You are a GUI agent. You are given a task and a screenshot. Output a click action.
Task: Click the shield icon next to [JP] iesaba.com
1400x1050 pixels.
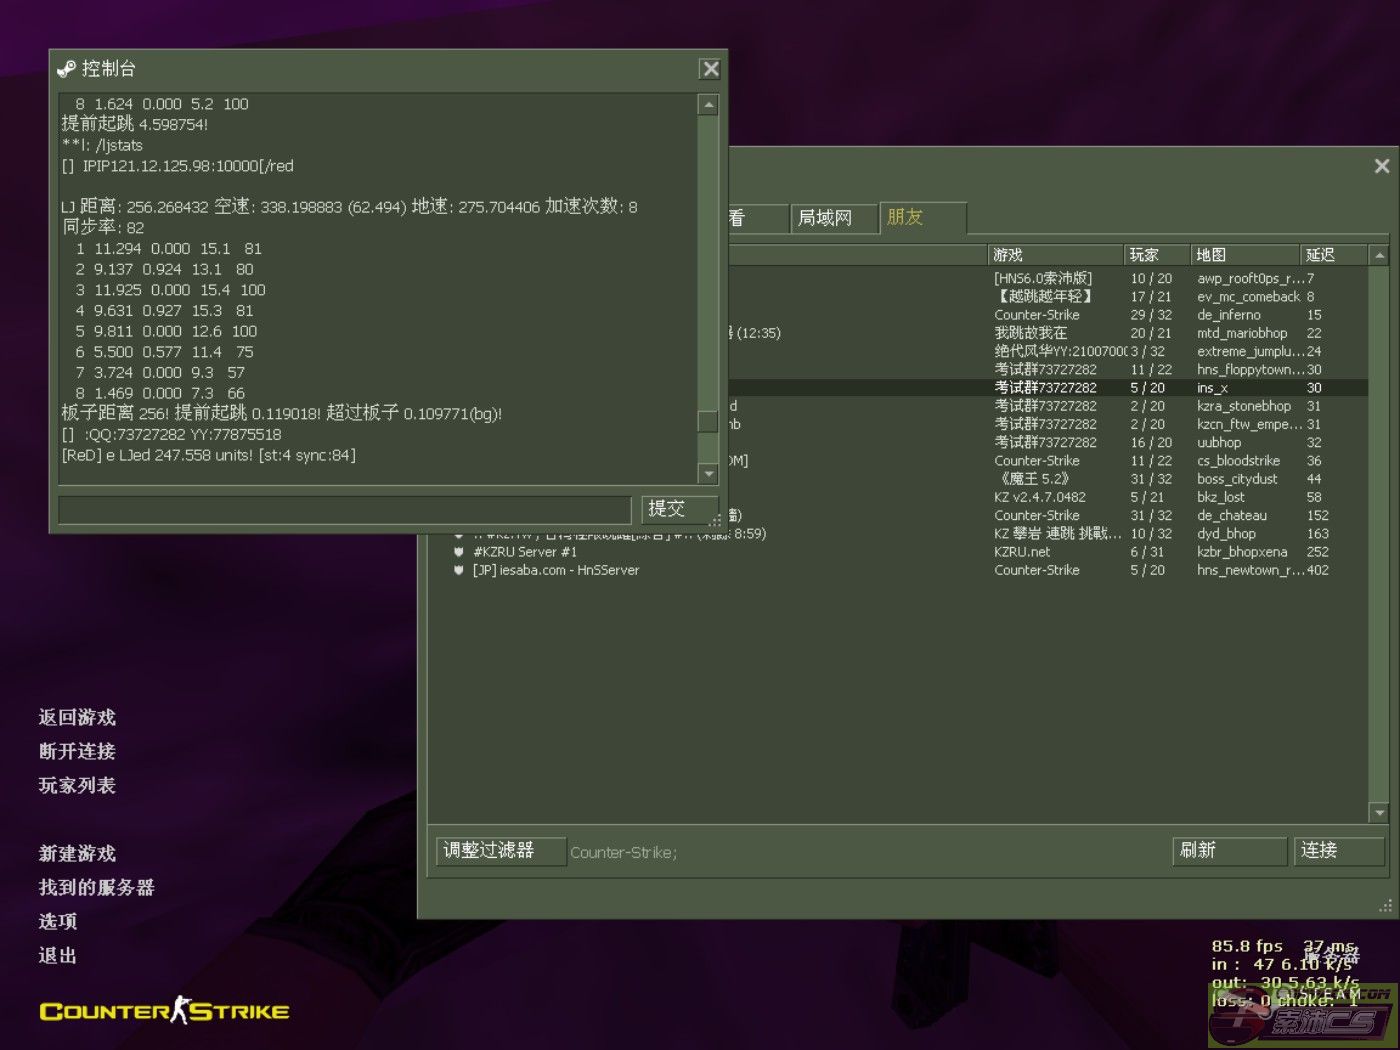(459, 570)
